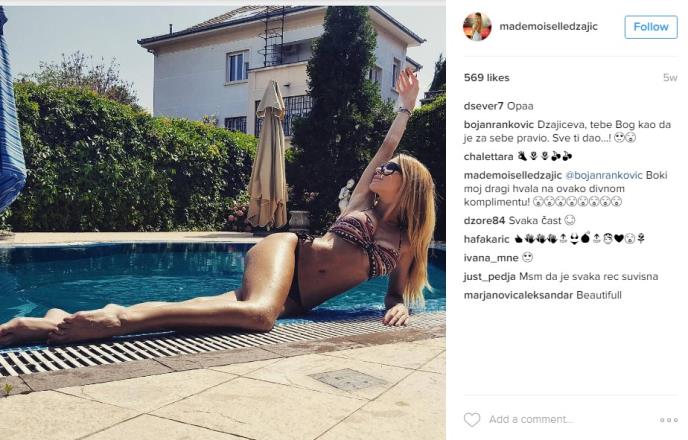The width and height of the screenshot is (688, 440).
Task: Open dsever7's profile from the comments
Action: pyautogui.click(x=484, y=106)
